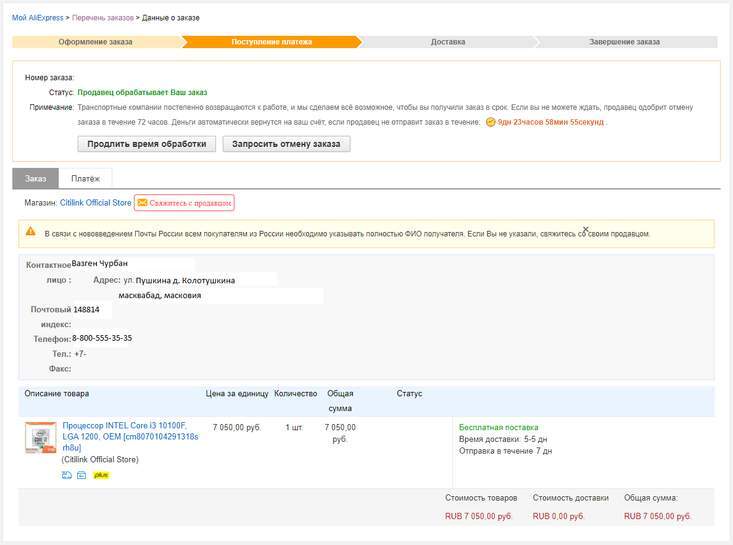Click the first blue icon under product
Screen dimensions: 733x545
tap(66, 475)
